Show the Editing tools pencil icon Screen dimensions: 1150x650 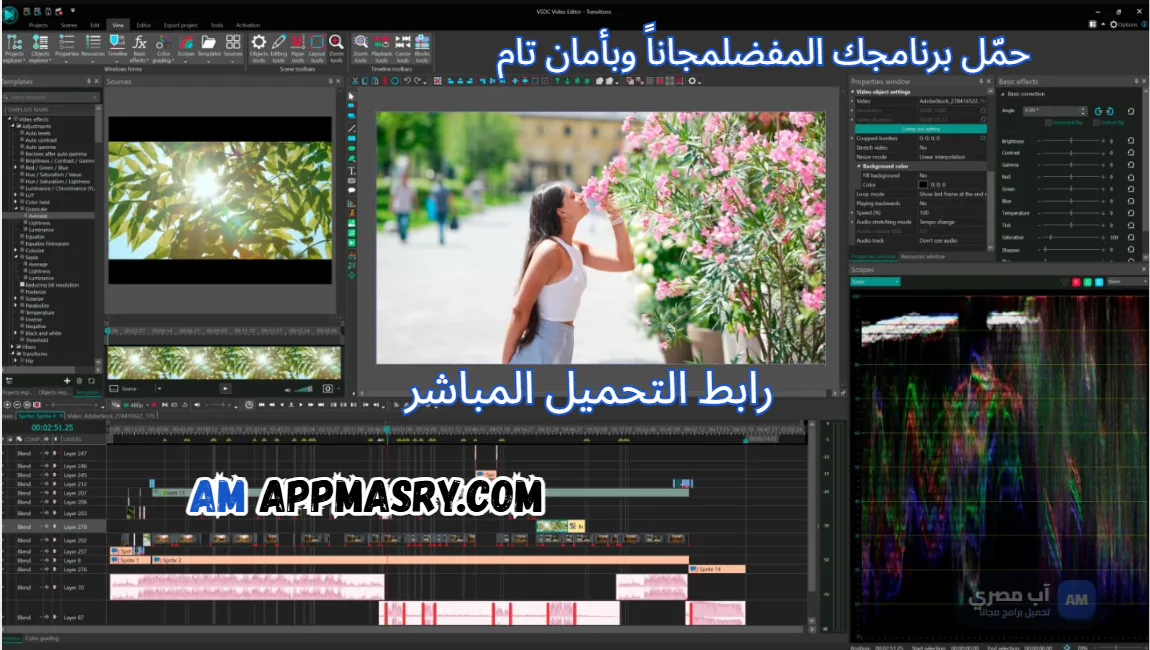coord(279,48)
